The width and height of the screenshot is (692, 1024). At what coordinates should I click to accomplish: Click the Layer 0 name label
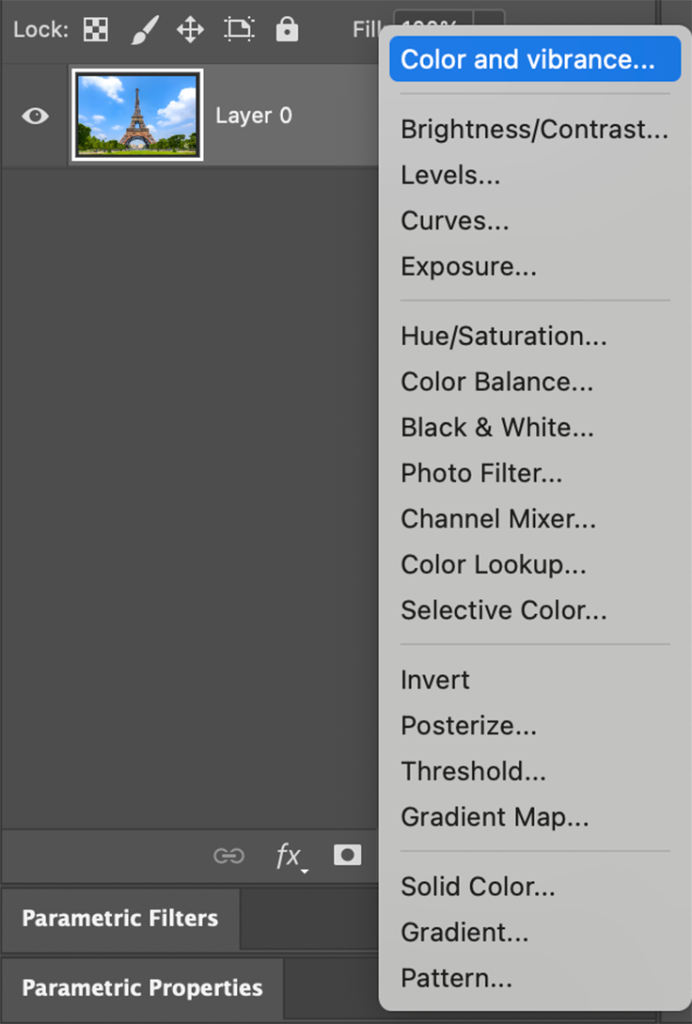(x=254, y=116)
